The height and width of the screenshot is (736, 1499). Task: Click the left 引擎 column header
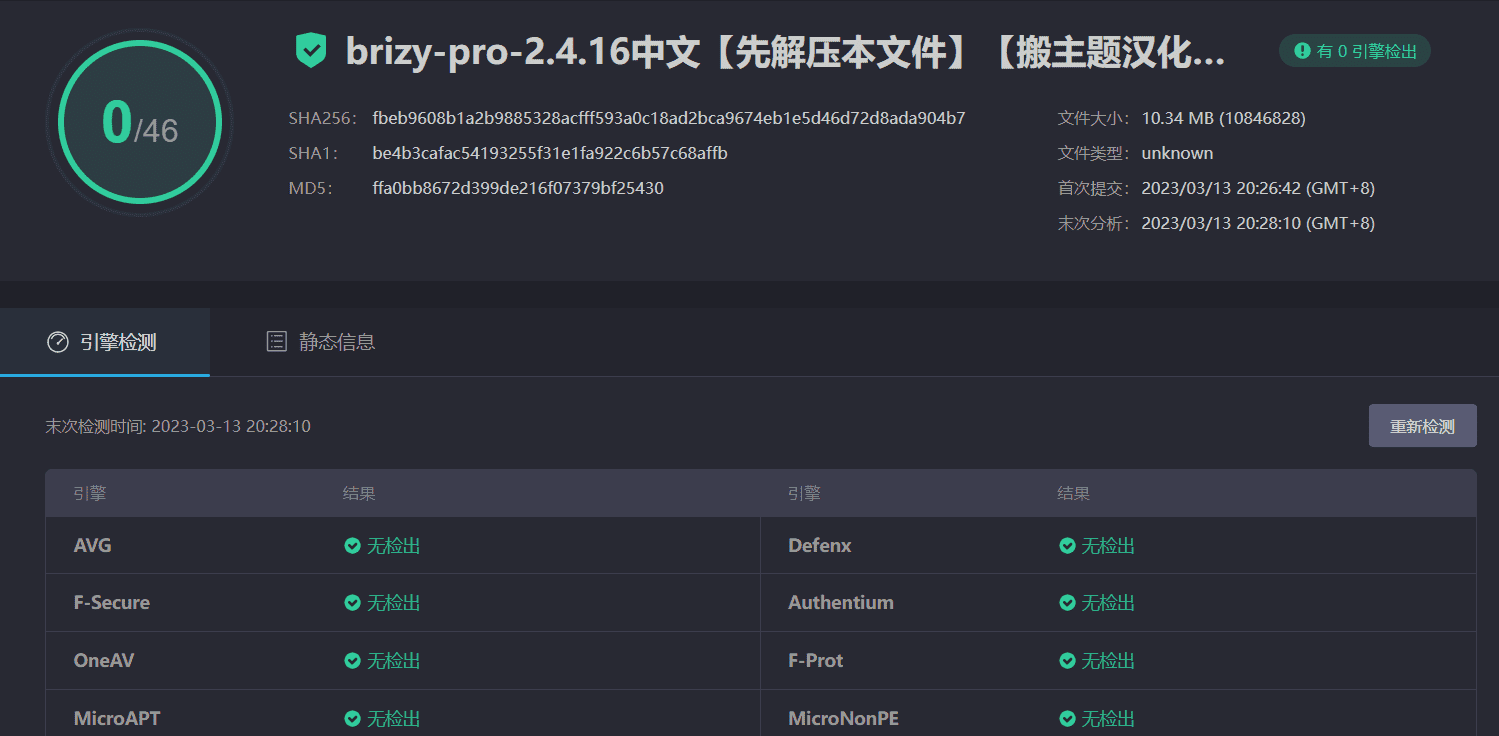tap(90, 493)
